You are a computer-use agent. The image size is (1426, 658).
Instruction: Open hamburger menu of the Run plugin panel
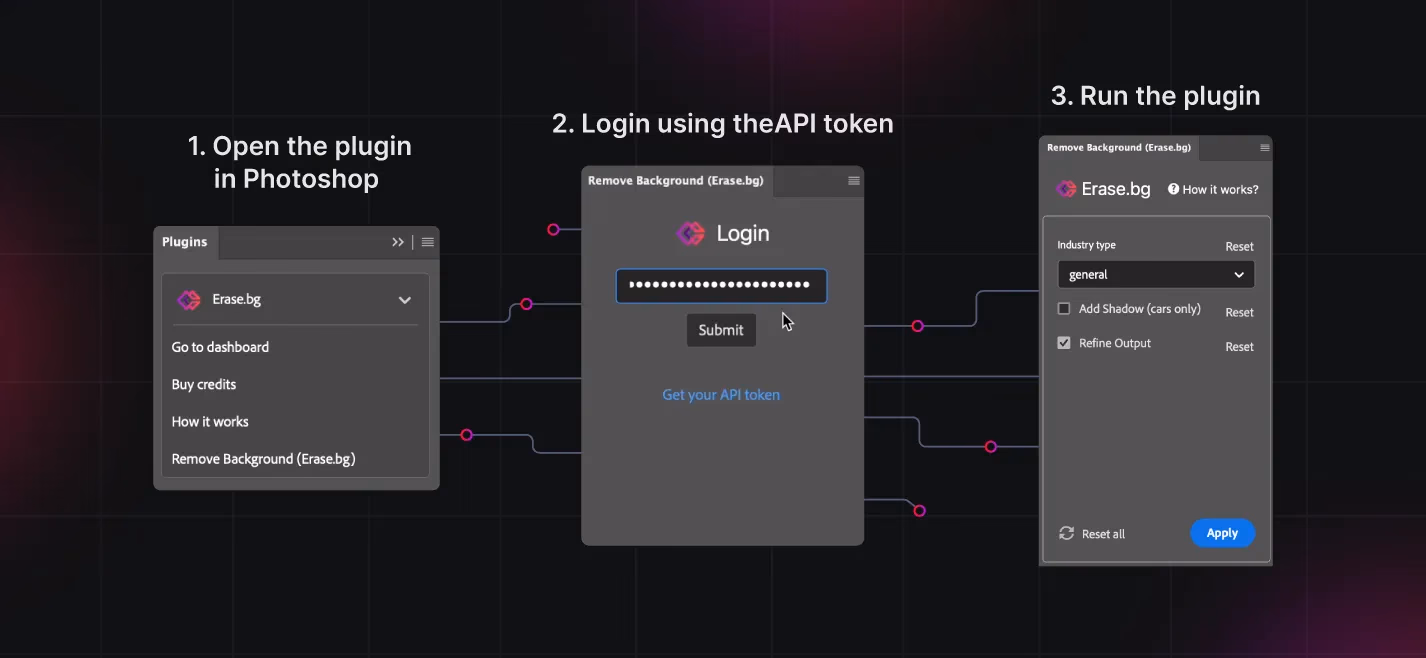pos(1265,148)
